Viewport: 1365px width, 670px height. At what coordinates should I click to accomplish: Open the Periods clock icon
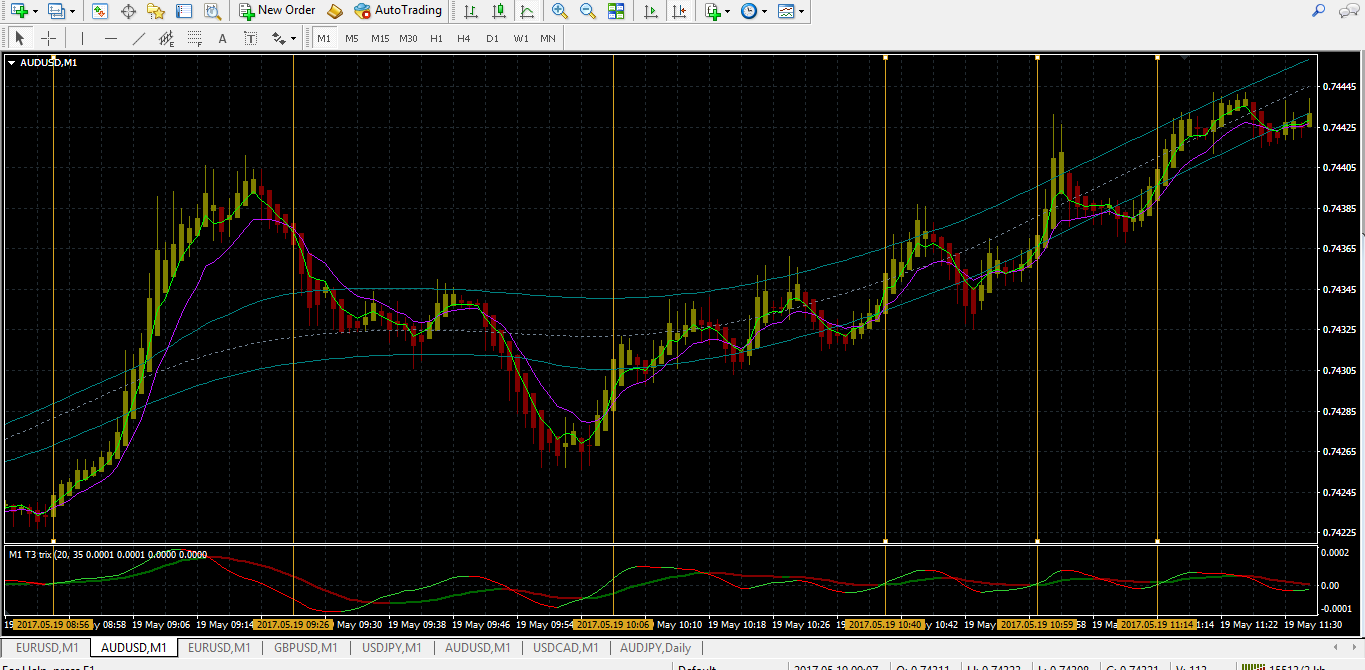749,11
